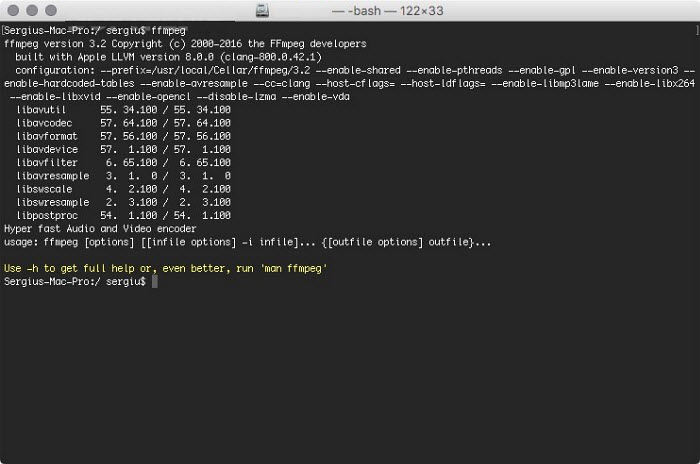Image resolution: width=700 pixels, height=464 pixels.
Task: Click the '--enable-libx264' flag text
Action: [x=650, y=83]
